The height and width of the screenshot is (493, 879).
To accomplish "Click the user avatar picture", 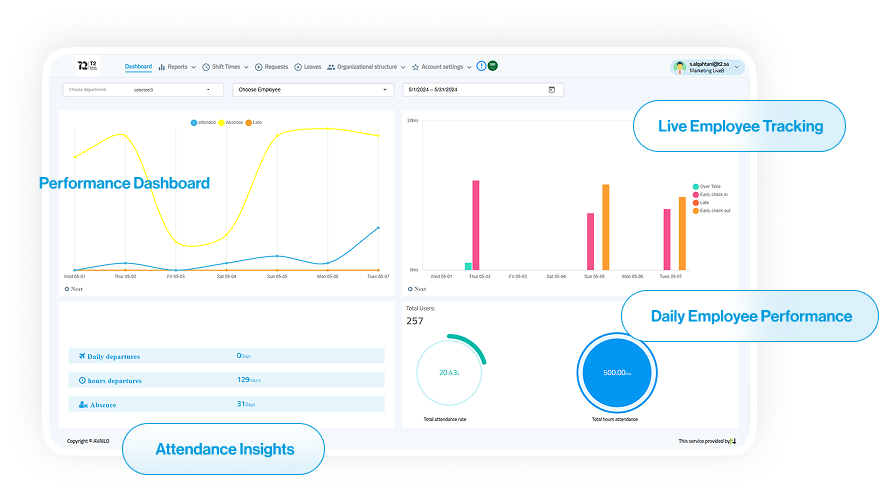I will tap(679, 67).
